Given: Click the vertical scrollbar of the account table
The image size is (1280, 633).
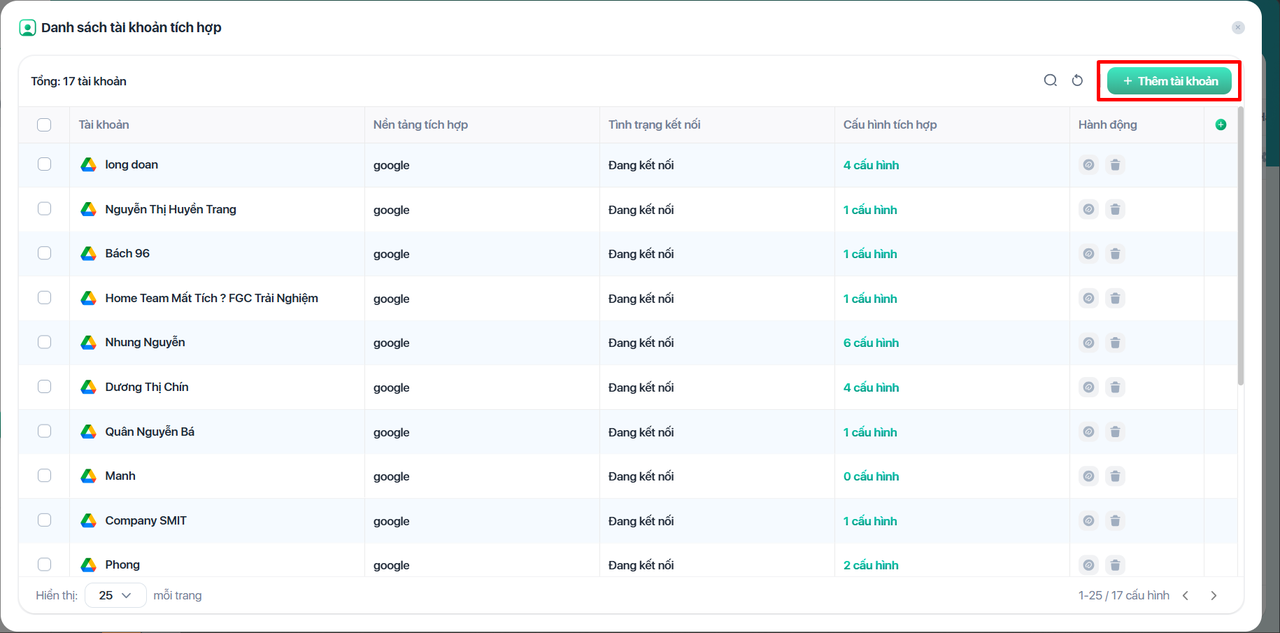Looking at the screenshot, I should pyautogui.click(x=1241, y=250).
